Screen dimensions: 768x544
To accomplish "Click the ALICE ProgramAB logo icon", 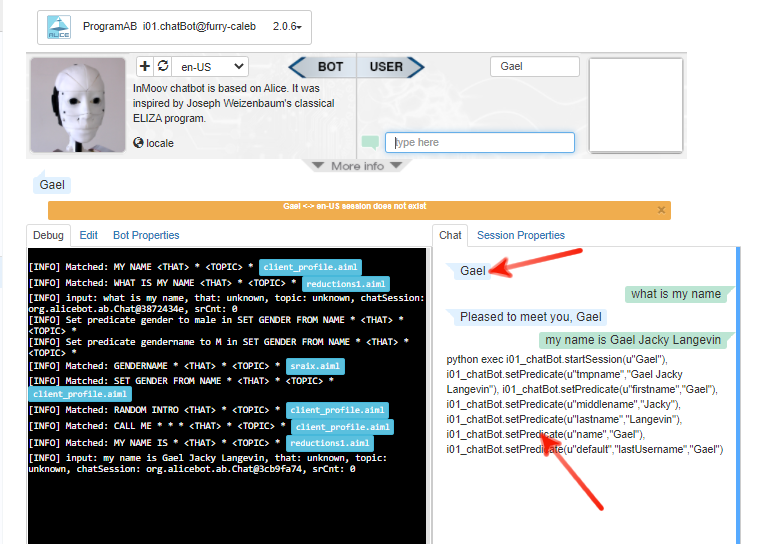I will pyautogui.click(x=59, y=27).
